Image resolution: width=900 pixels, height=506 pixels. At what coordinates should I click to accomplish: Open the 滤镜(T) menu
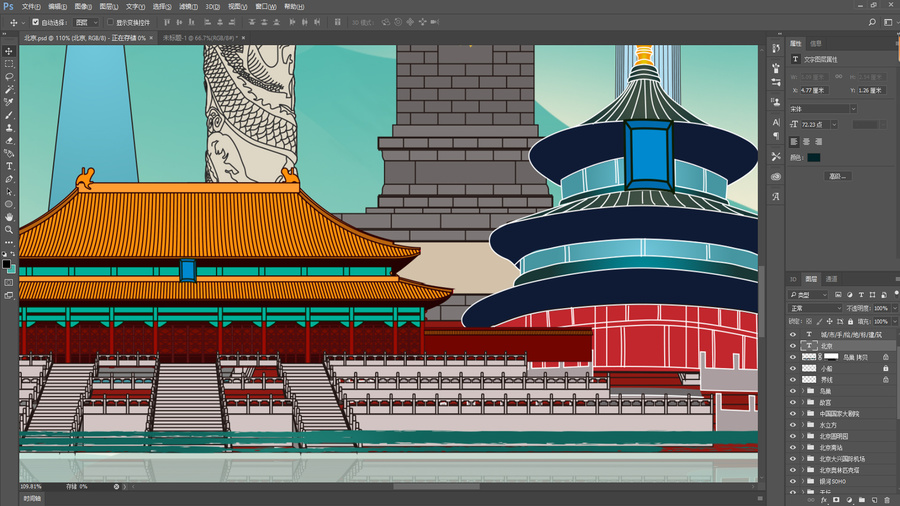click(x=188, y=7)
